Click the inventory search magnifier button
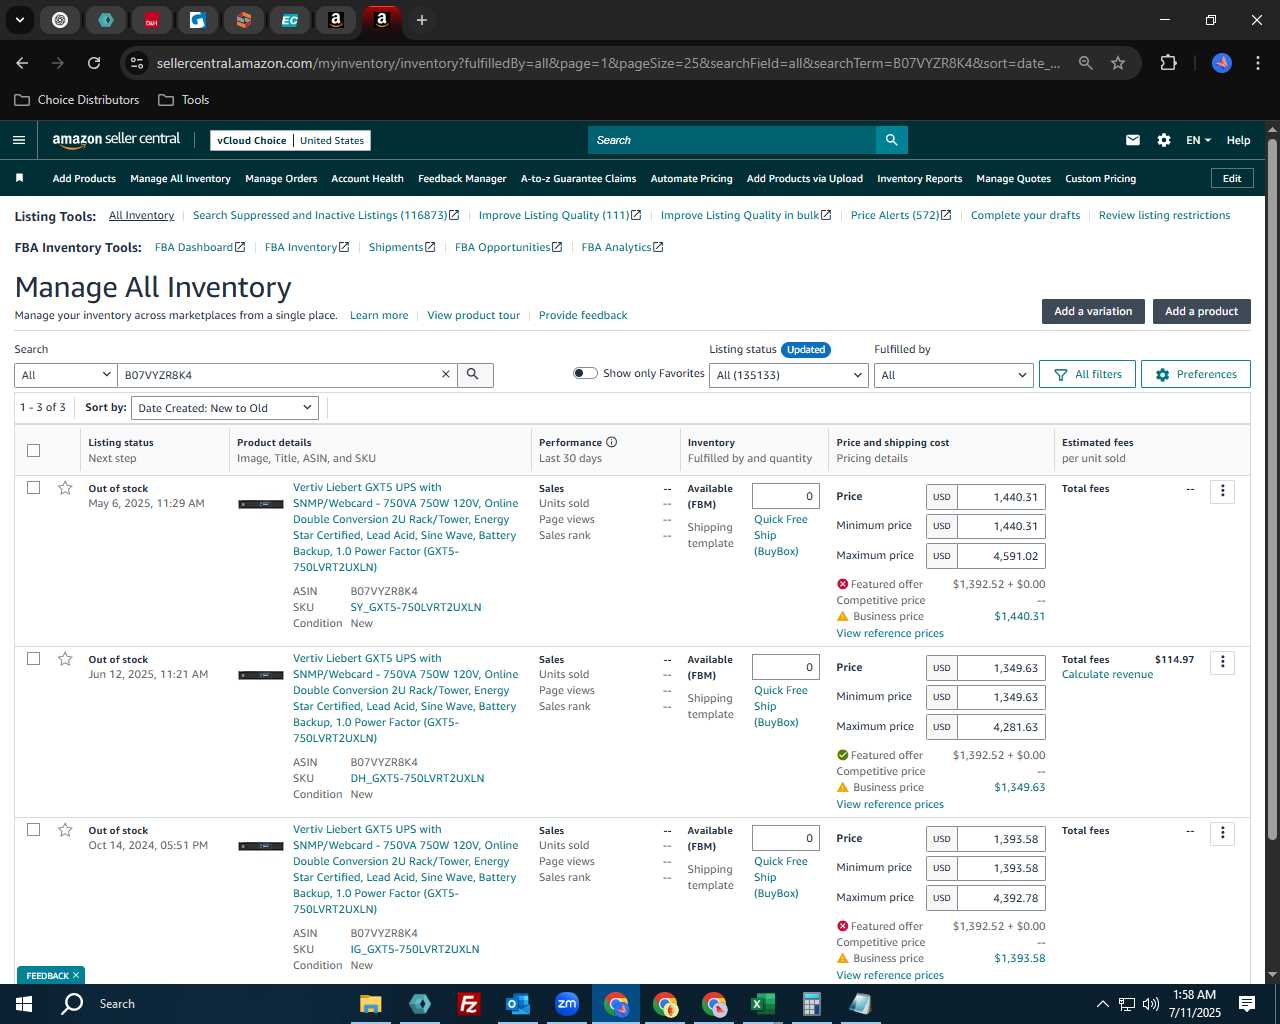This screenshot has height=1024, width=1280. tap(474, 374)
